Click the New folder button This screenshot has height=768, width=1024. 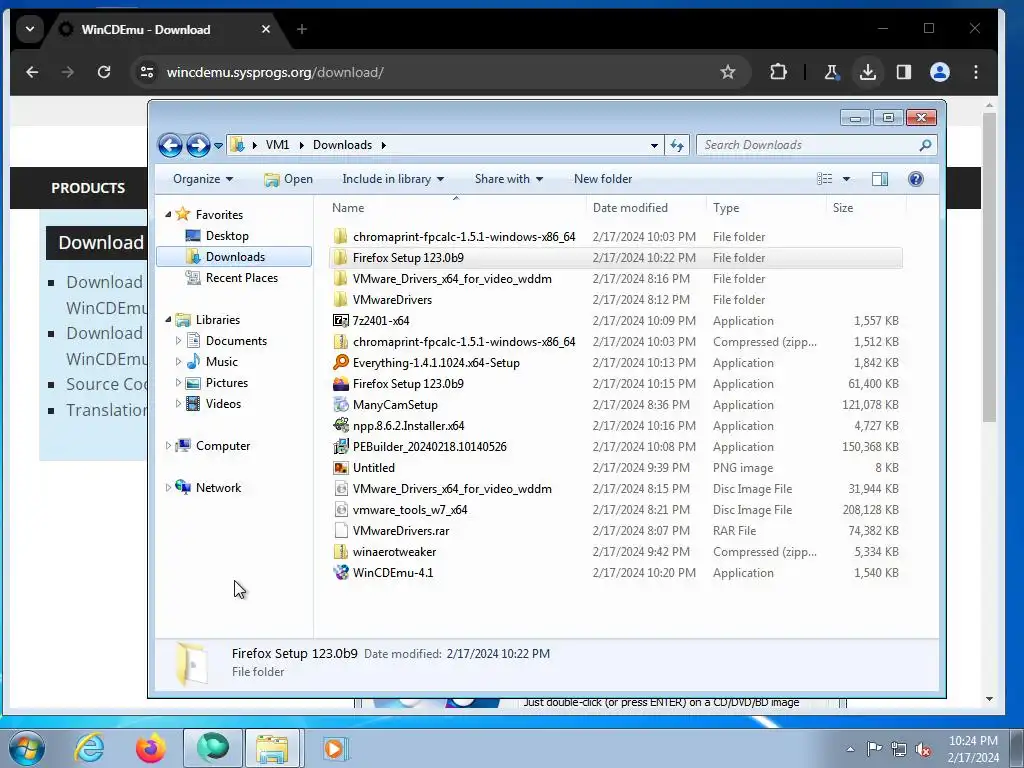[x=603, y=179]
